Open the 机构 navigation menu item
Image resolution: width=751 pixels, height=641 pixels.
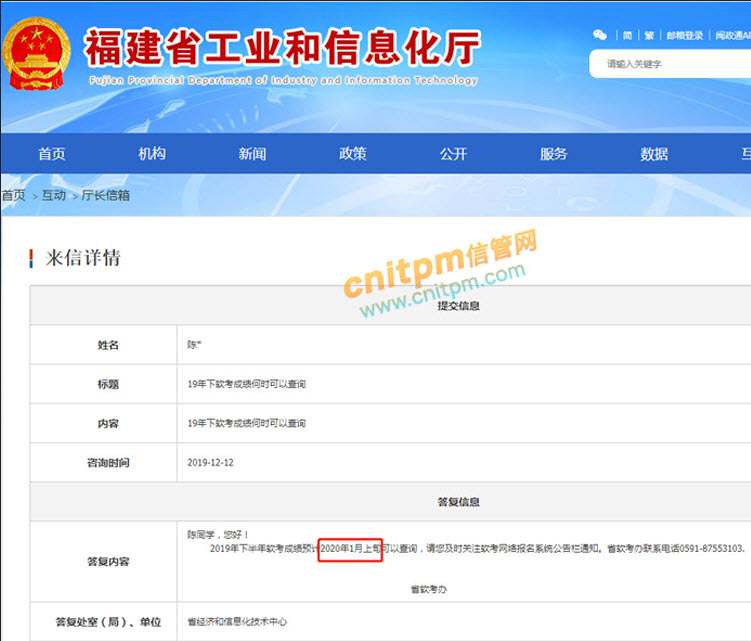(x=152, y=154)
